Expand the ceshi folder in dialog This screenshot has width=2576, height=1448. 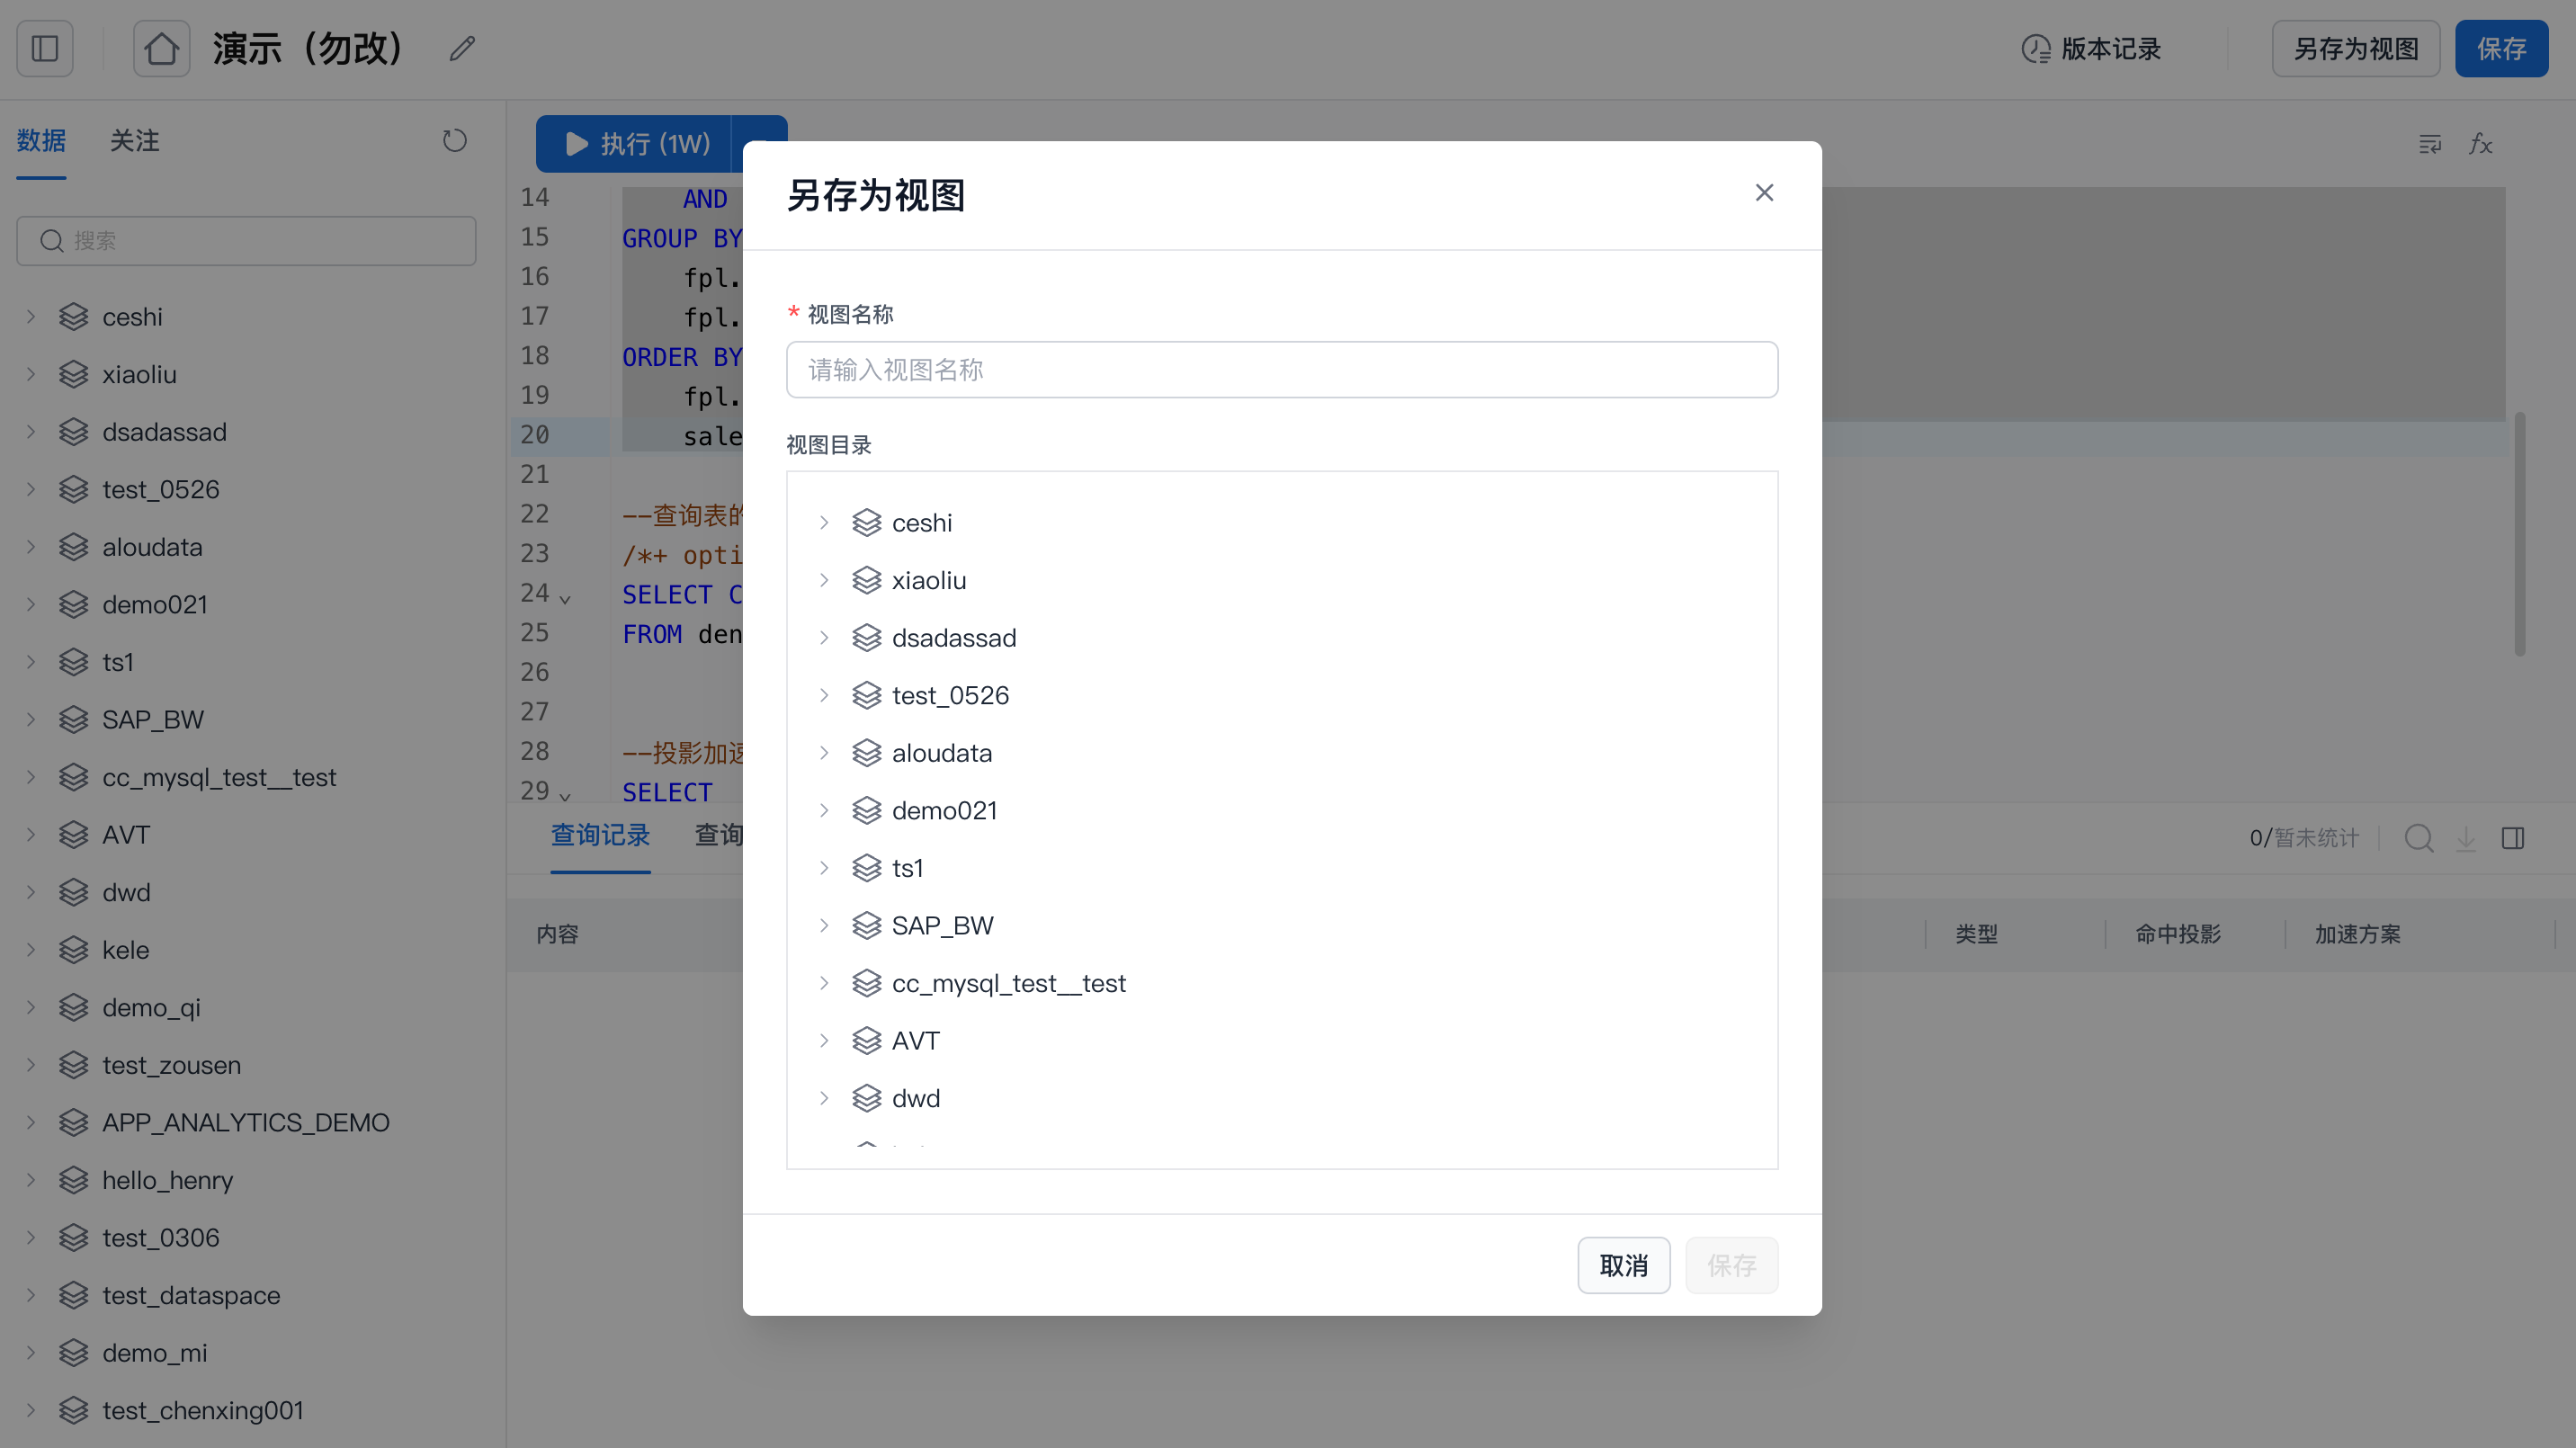(x=824, y=523)
